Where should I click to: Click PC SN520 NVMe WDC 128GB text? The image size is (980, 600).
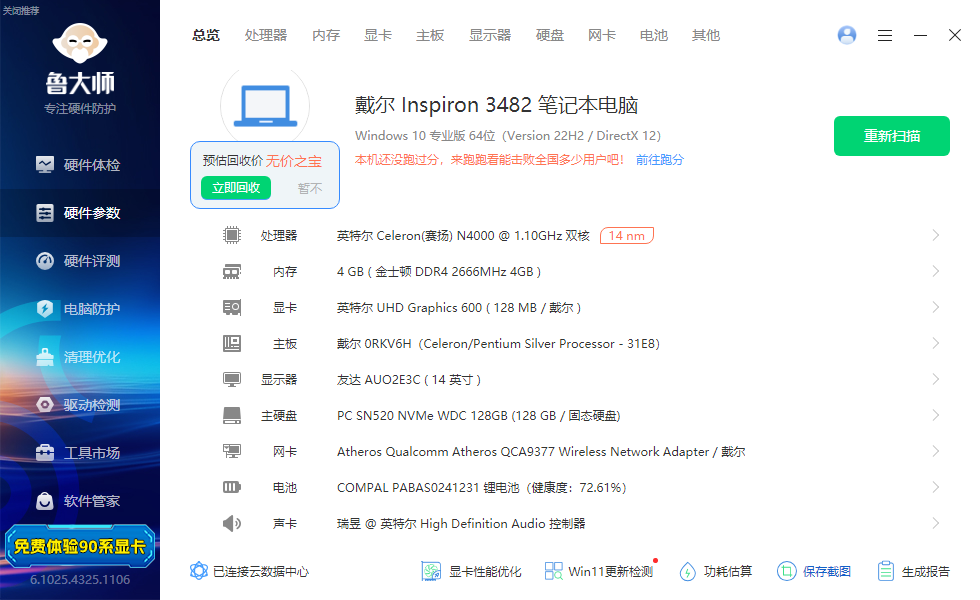(422, 416)
